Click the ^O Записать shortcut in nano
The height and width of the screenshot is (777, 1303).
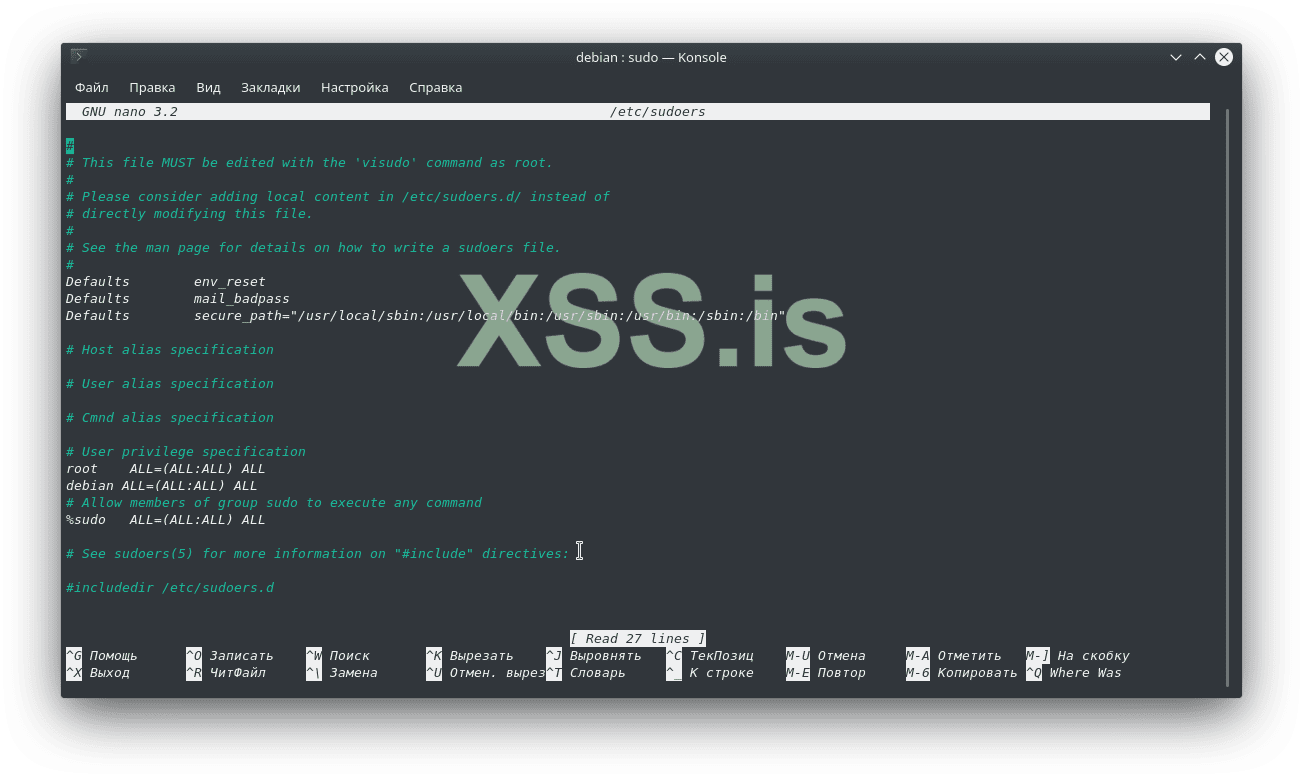pyautogui.click(x=220, y=656)
